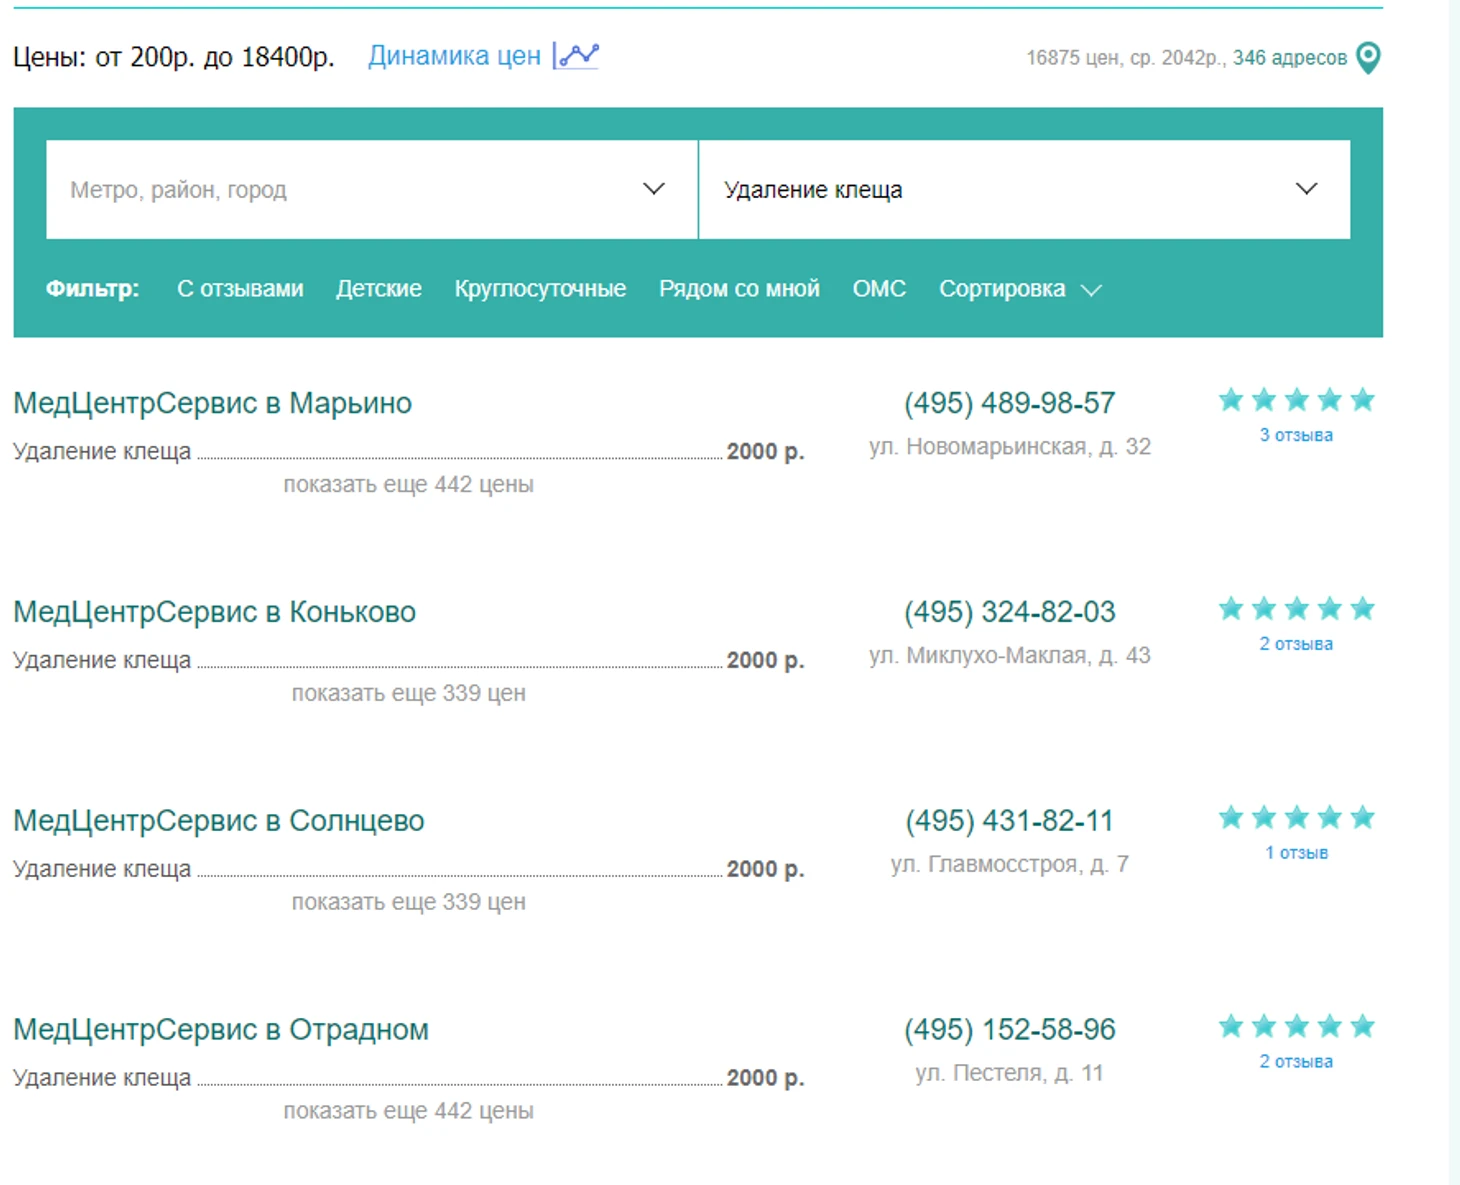Call phone number (495) 324-82-03
Viewport: 1460px width, 1185px height.
[x=1009, y=612]
